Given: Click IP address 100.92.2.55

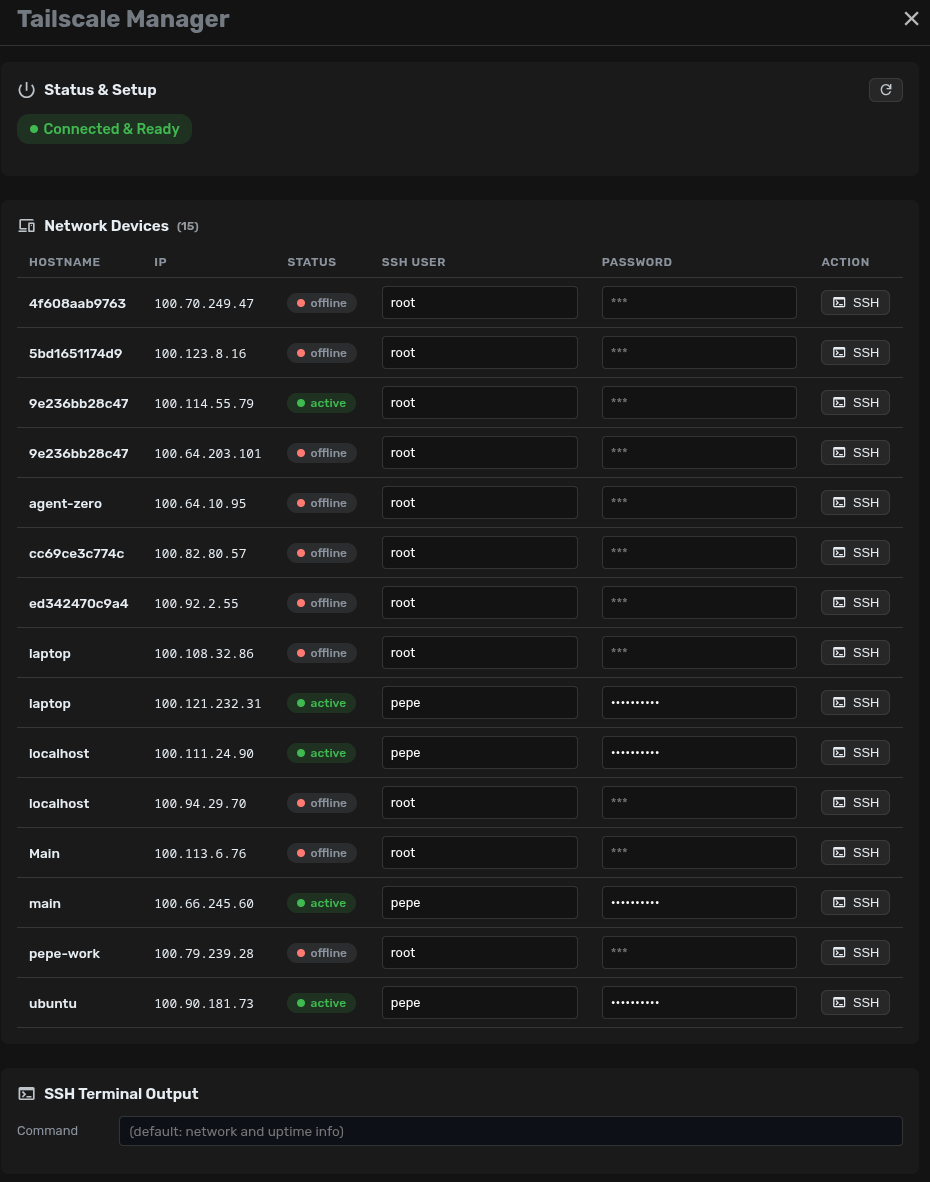Looking at the screenshot, I should [x=196, y=604].
